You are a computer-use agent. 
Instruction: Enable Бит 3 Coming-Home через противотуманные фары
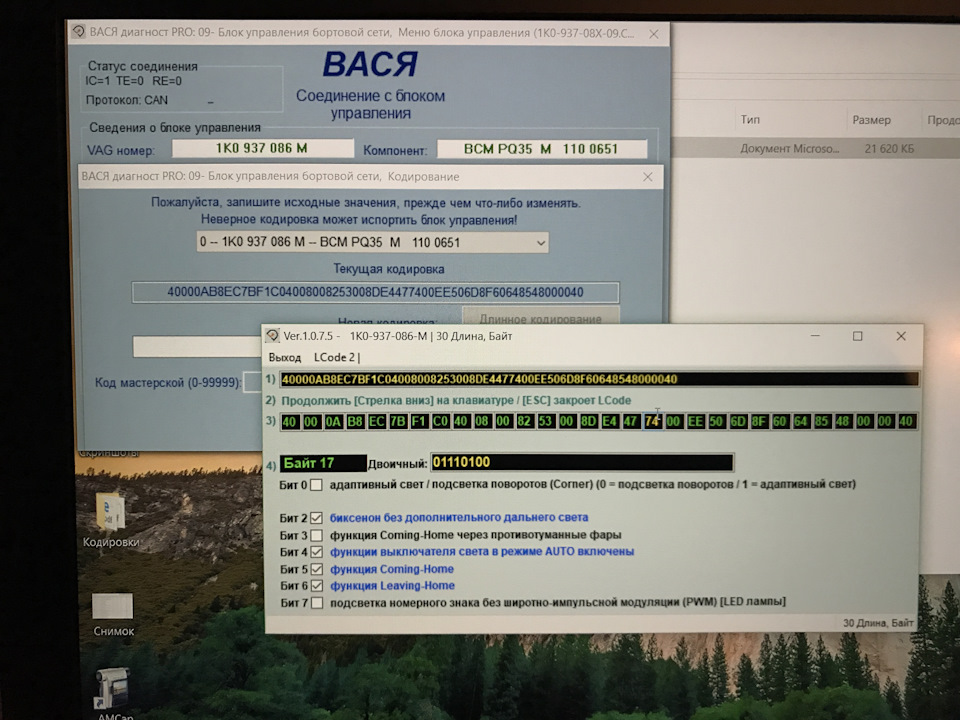click(316, 535)
